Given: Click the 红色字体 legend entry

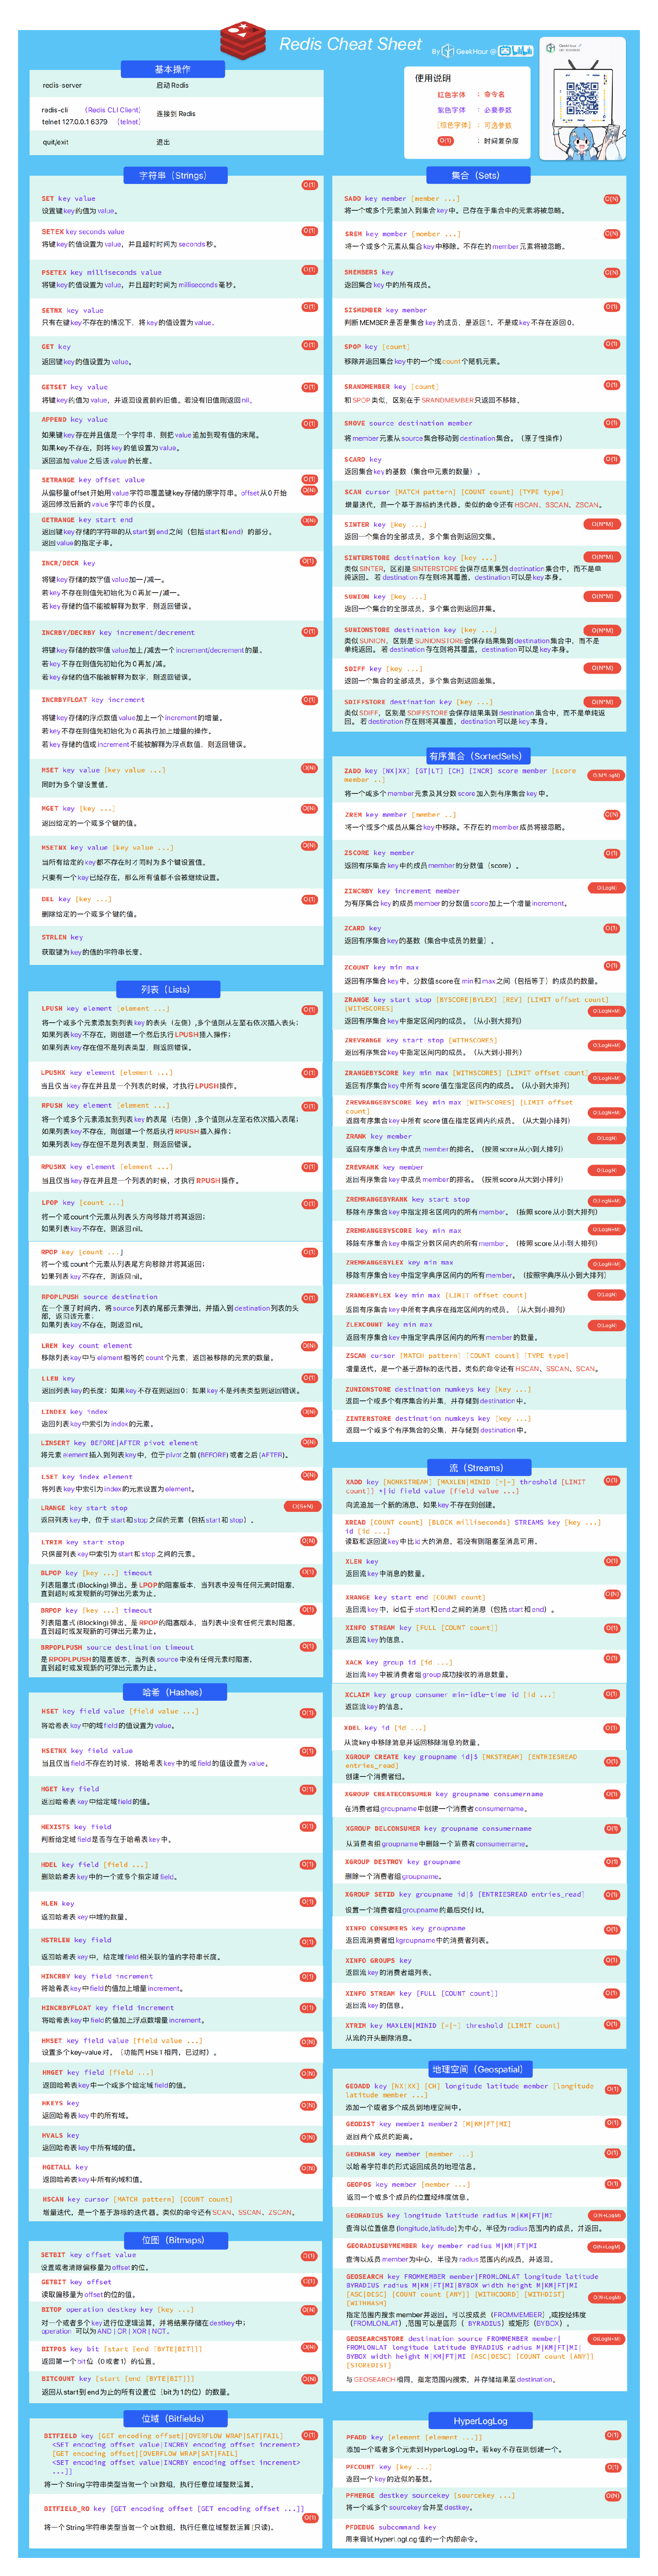Looking at the screenshot, I should pyautogui.click(x=451, y=95).
